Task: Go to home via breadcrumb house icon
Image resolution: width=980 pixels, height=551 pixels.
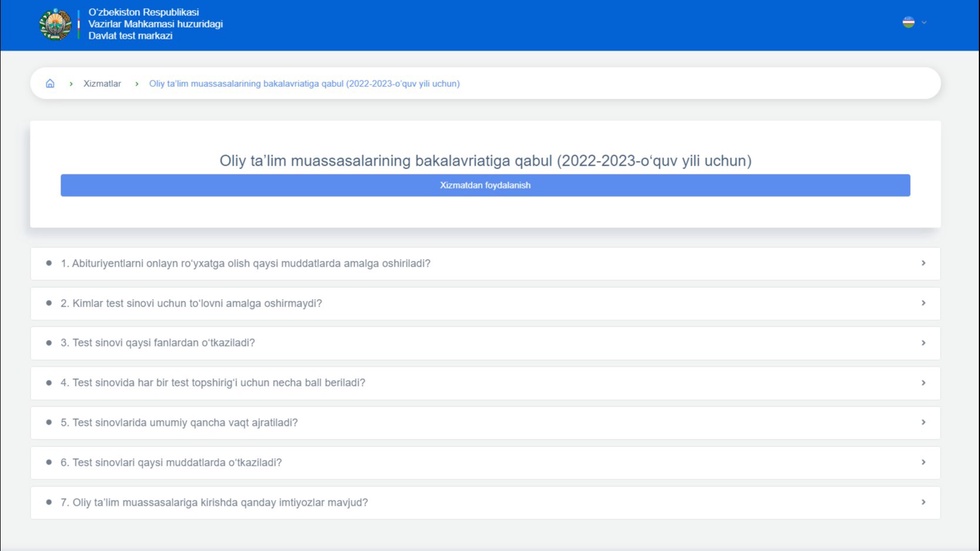Action: coord(50,84)
